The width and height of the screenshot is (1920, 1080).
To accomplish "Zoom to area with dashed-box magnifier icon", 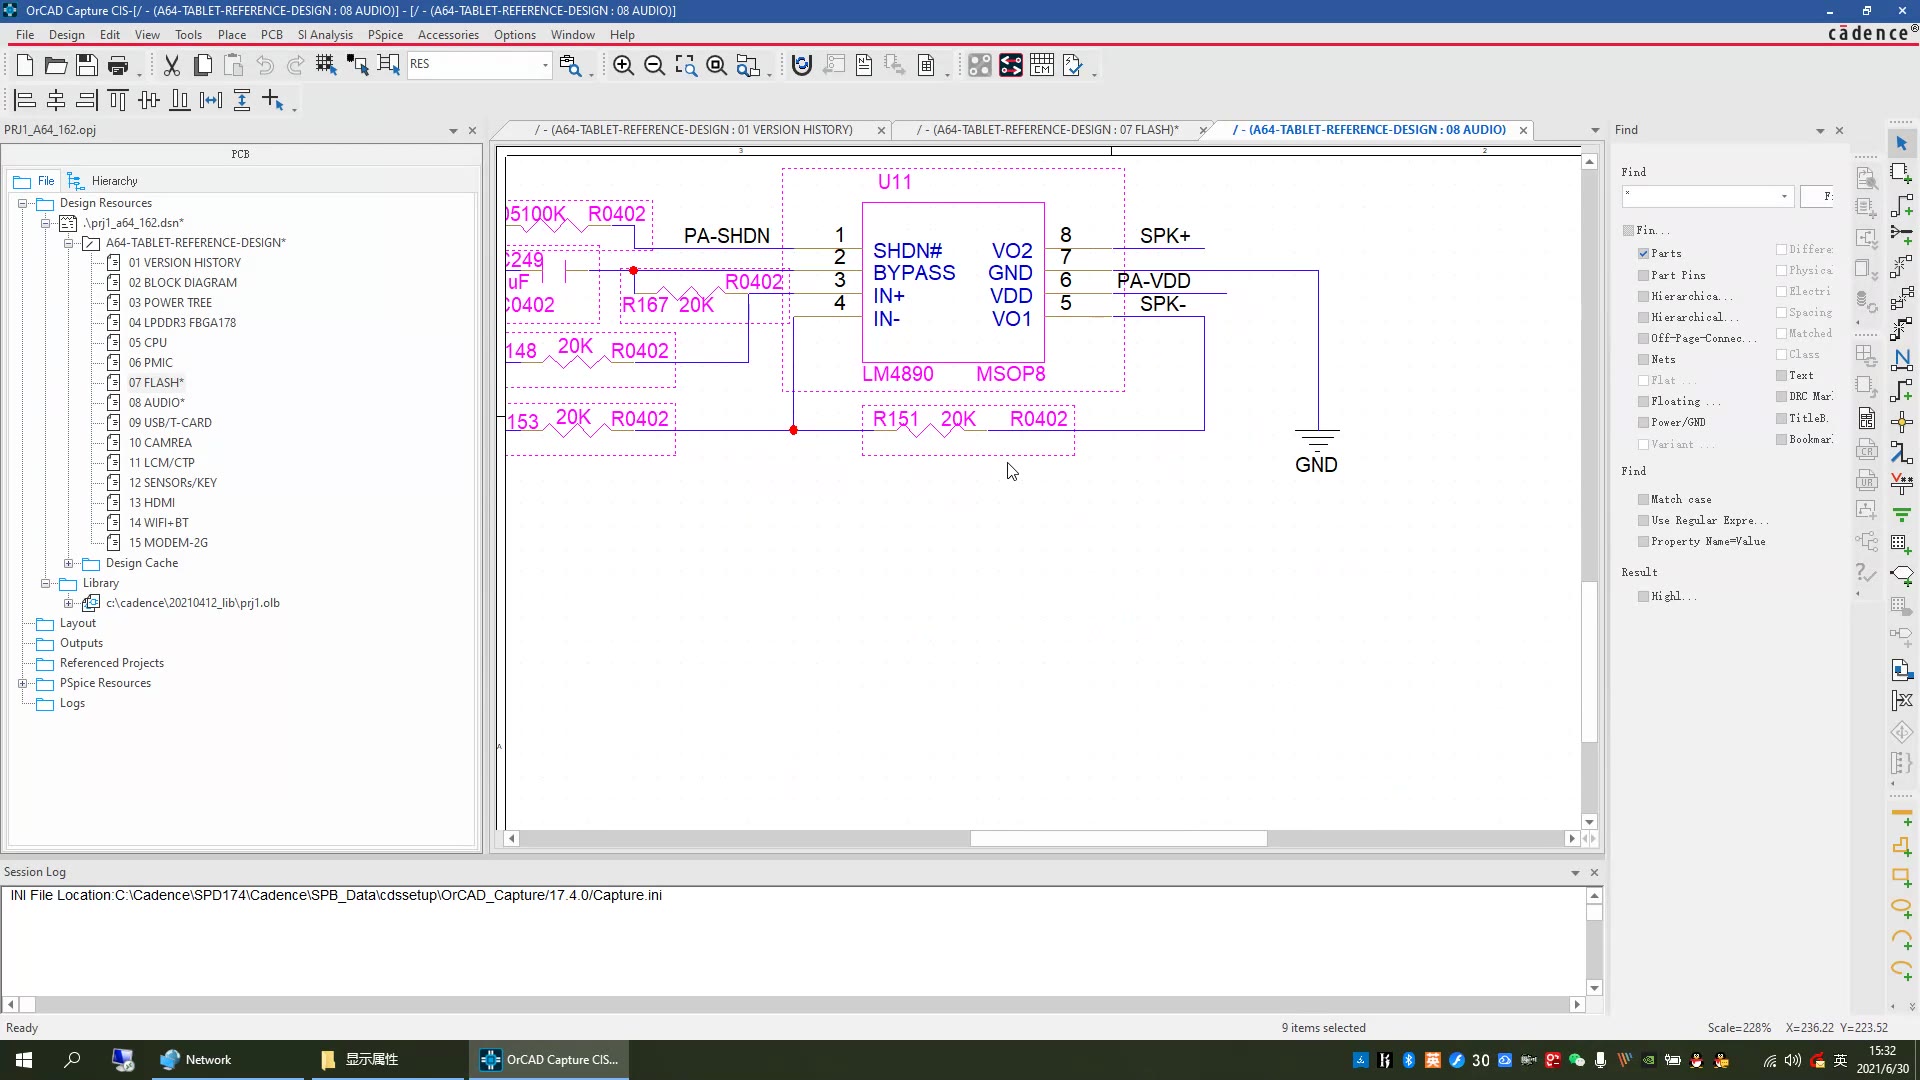I will coord(685,66).
